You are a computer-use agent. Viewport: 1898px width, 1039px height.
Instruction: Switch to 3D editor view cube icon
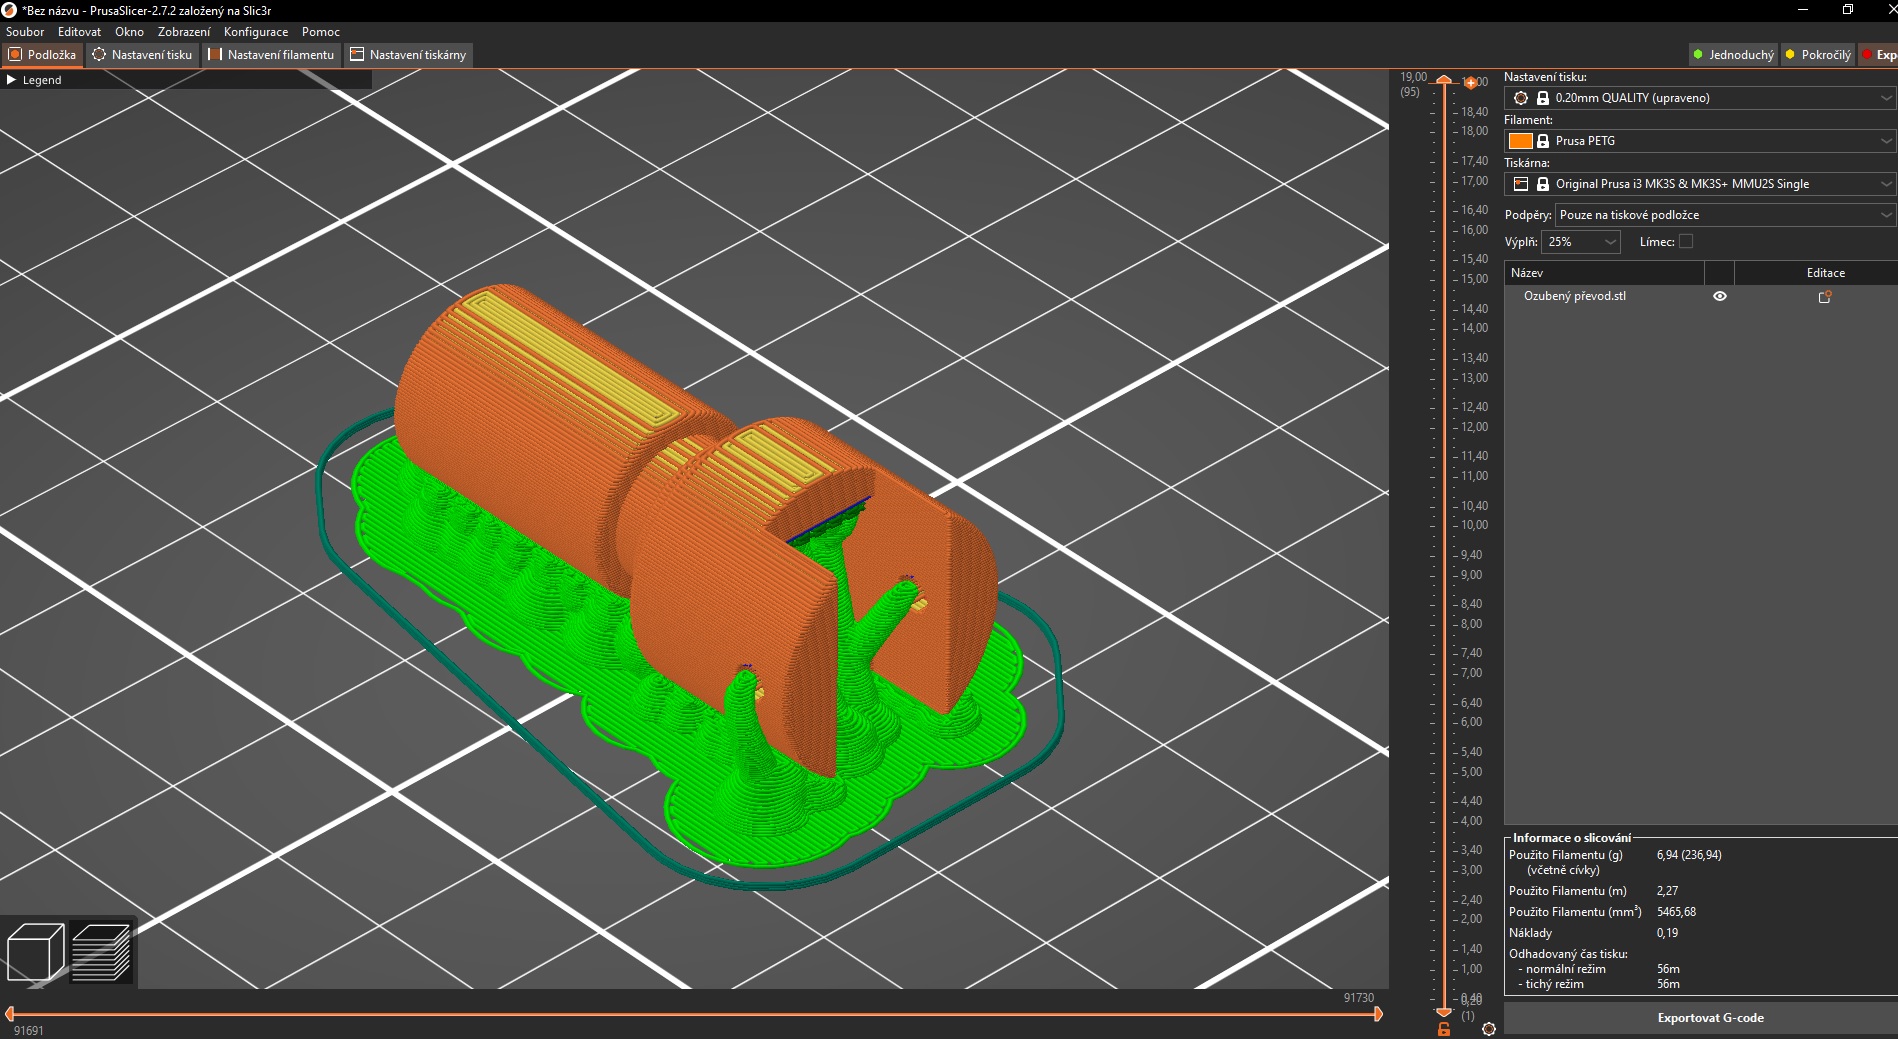[35, 951]
